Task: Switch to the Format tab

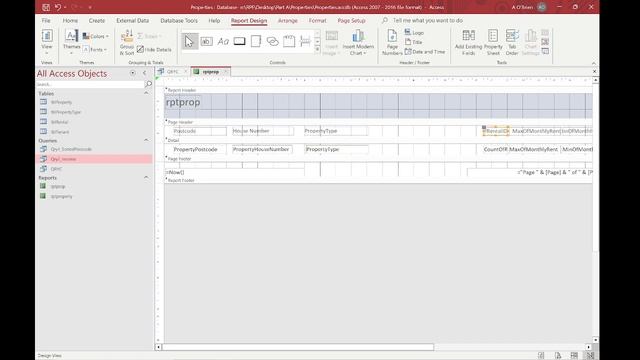Action: click(x=318, y=20)
